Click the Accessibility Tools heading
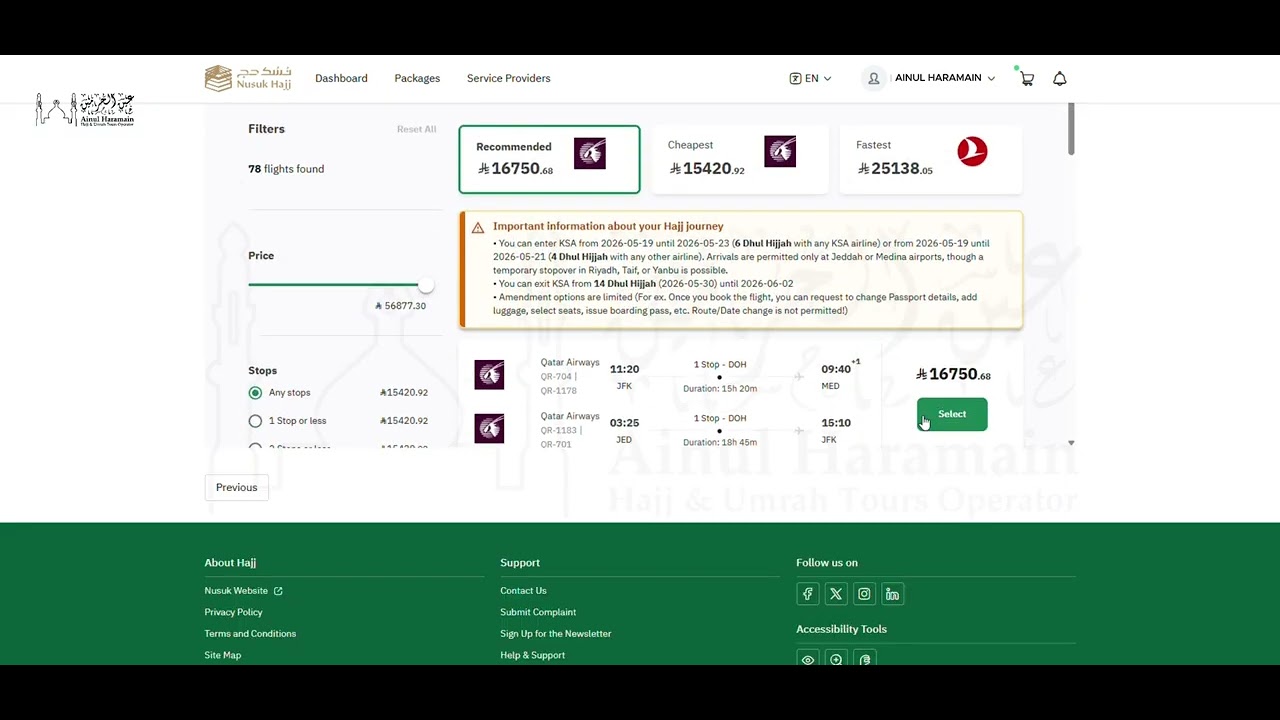 point(841,629)
